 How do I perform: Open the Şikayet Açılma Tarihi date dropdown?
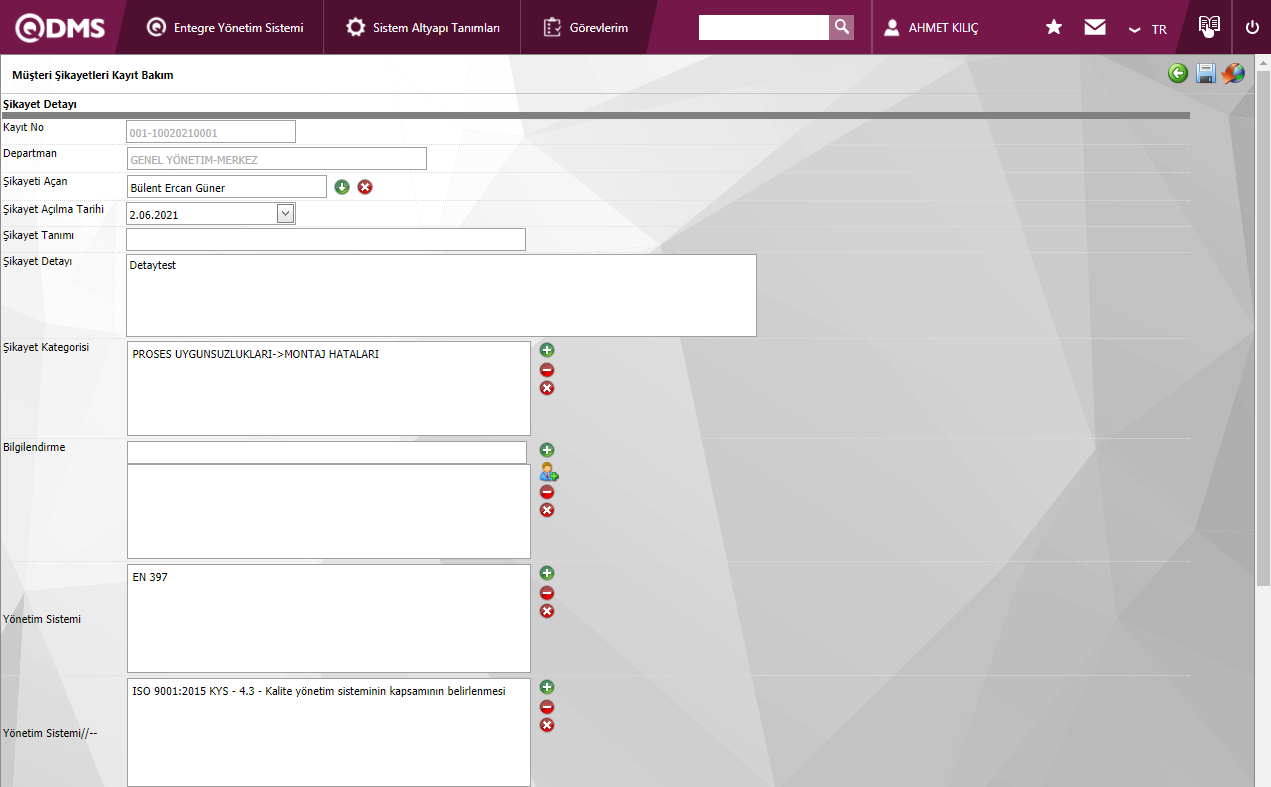[285, 213]
